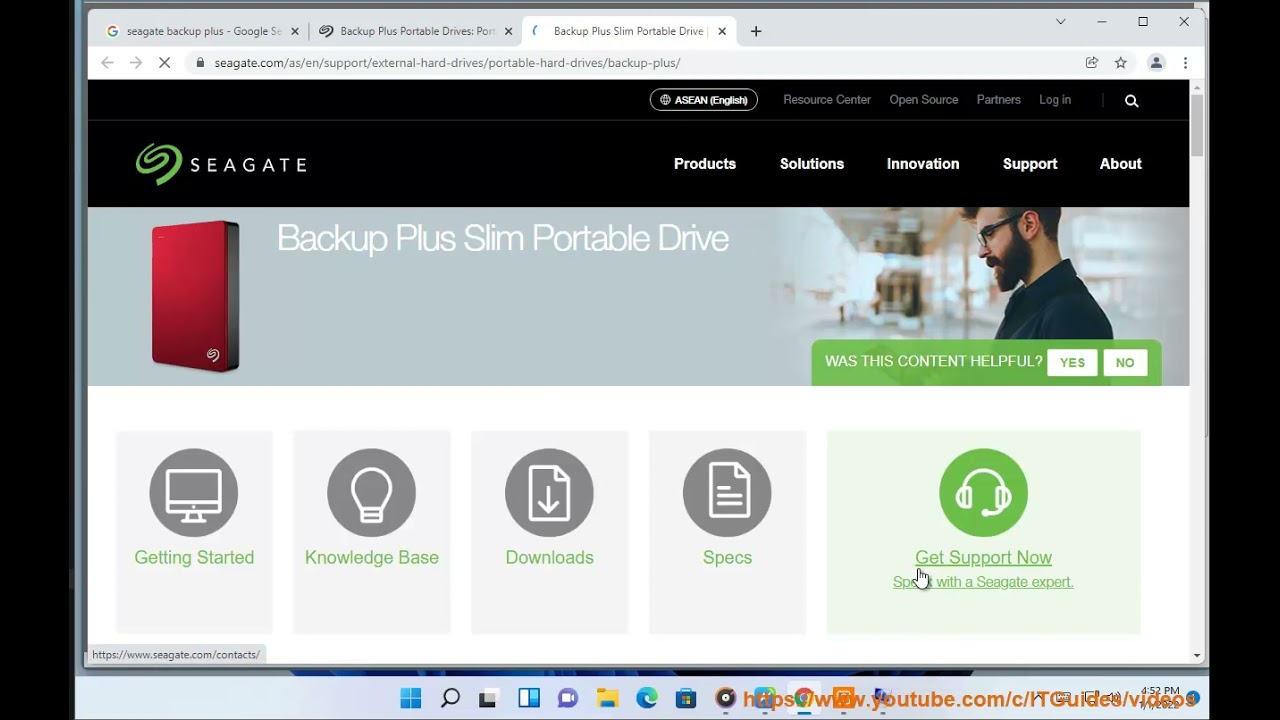Click the scrollbar down arrow

[1197, 655]
